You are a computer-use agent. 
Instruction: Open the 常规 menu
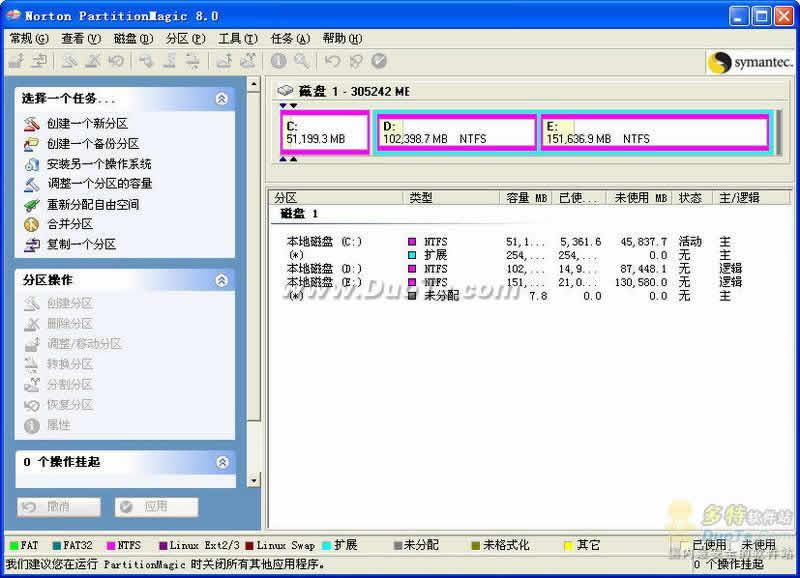coord(29,38)
